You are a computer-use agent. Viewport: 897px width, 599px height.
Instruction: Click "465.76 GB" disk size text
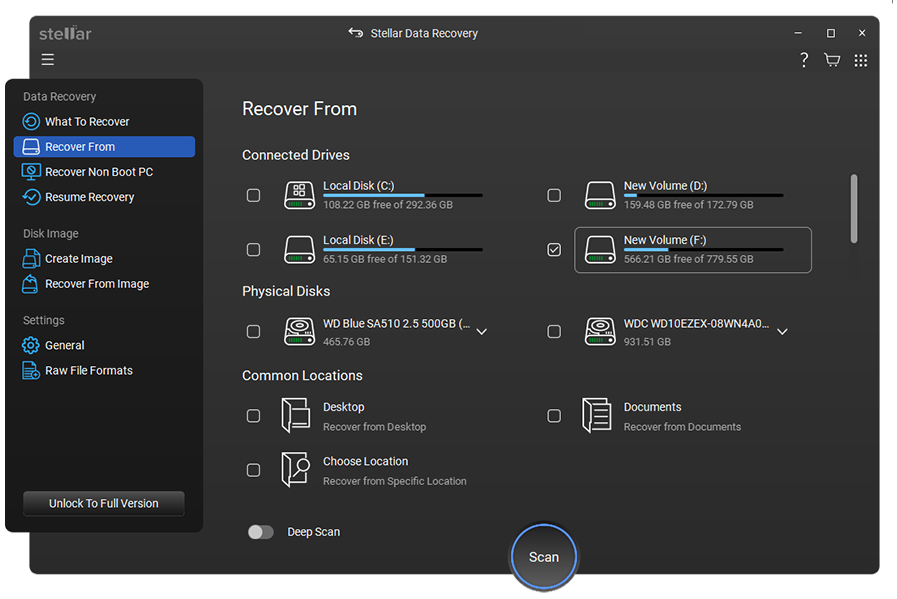pos(347,342)
